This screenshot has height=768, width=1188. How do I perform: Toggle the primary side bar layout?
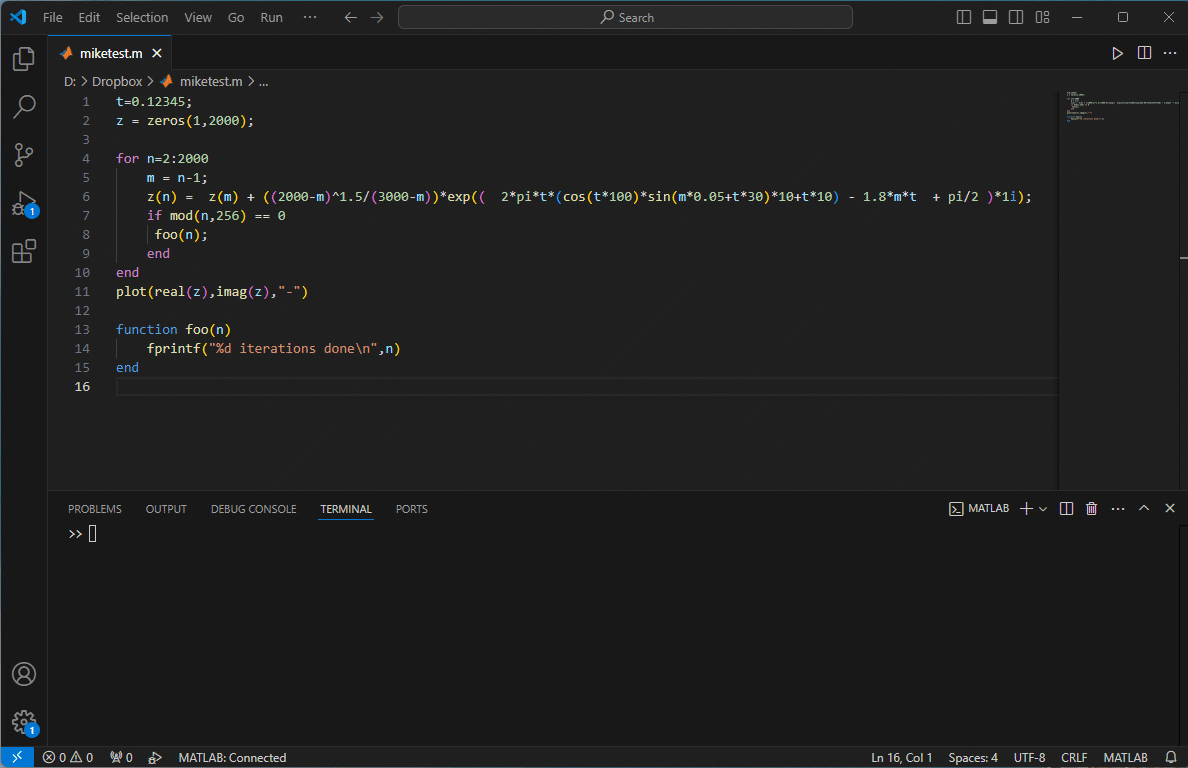(x=964, y=17)
